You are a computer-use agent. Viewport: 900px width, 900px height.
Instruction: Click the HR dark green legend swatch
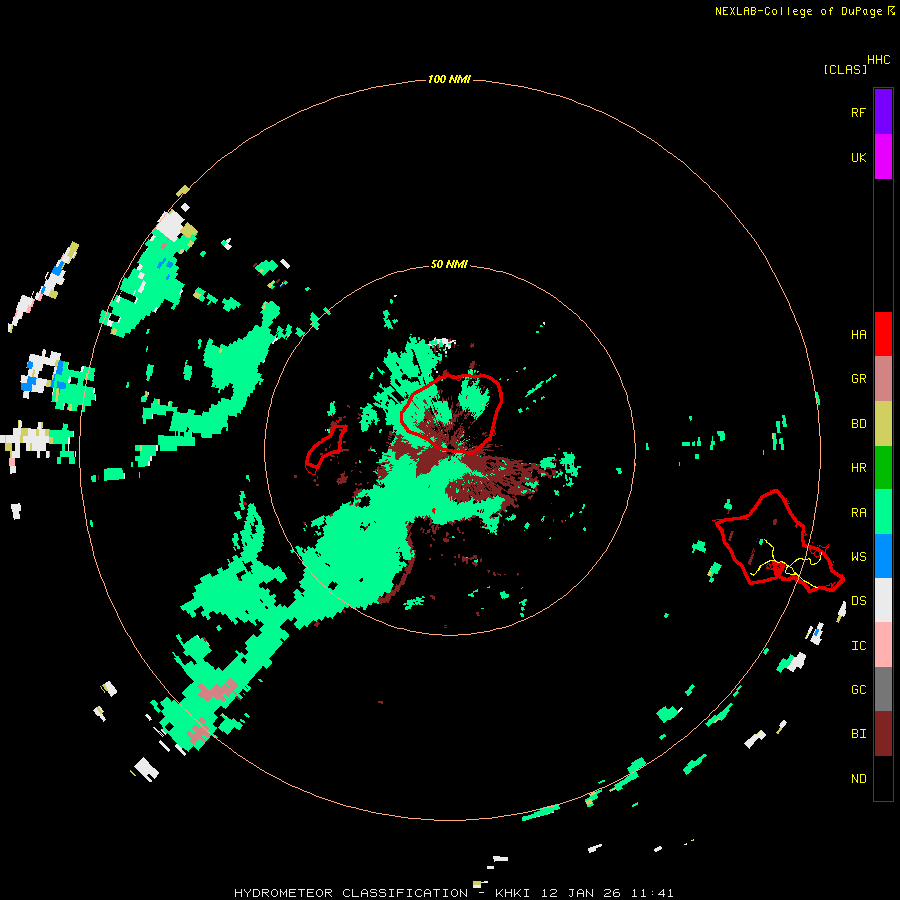click(883, 468)
